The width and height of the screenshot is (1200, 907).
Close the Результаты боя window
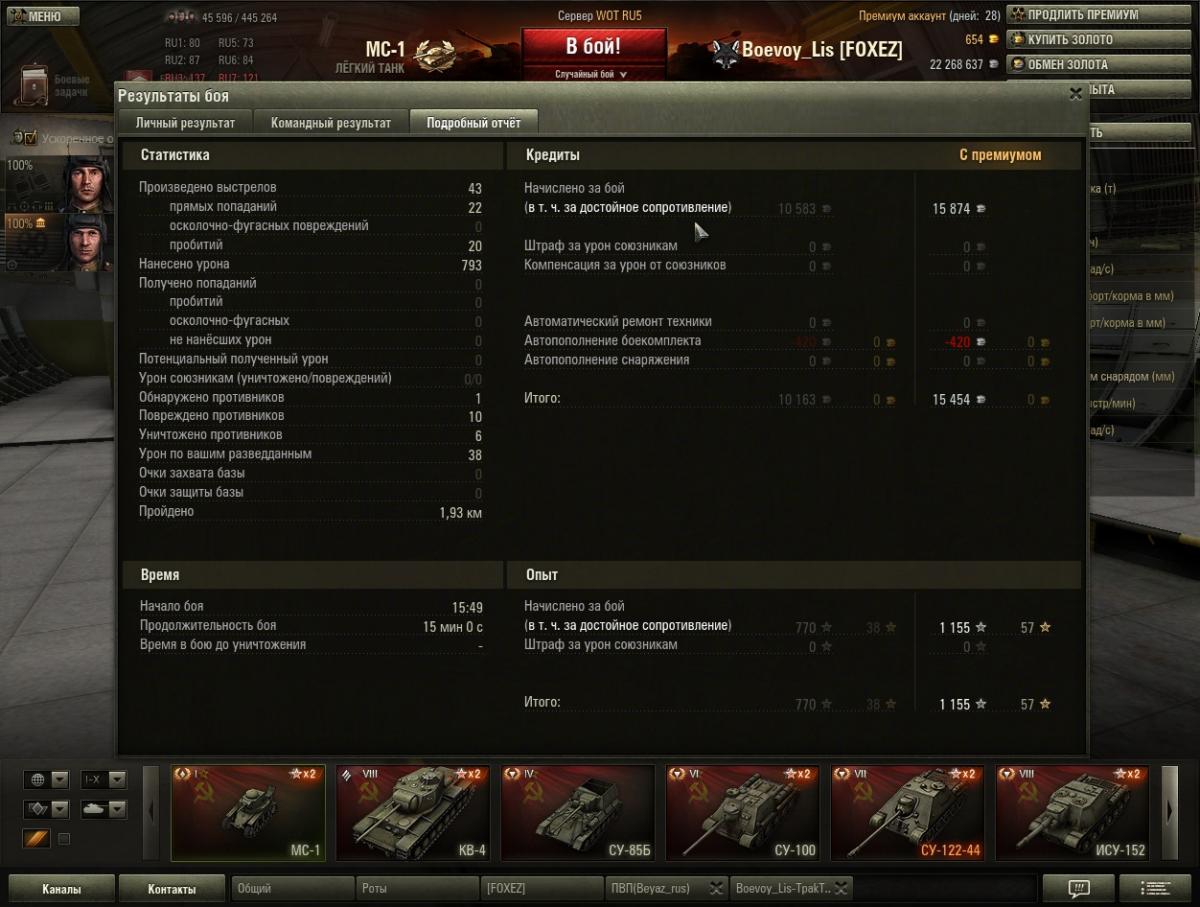click(1075, 93)
